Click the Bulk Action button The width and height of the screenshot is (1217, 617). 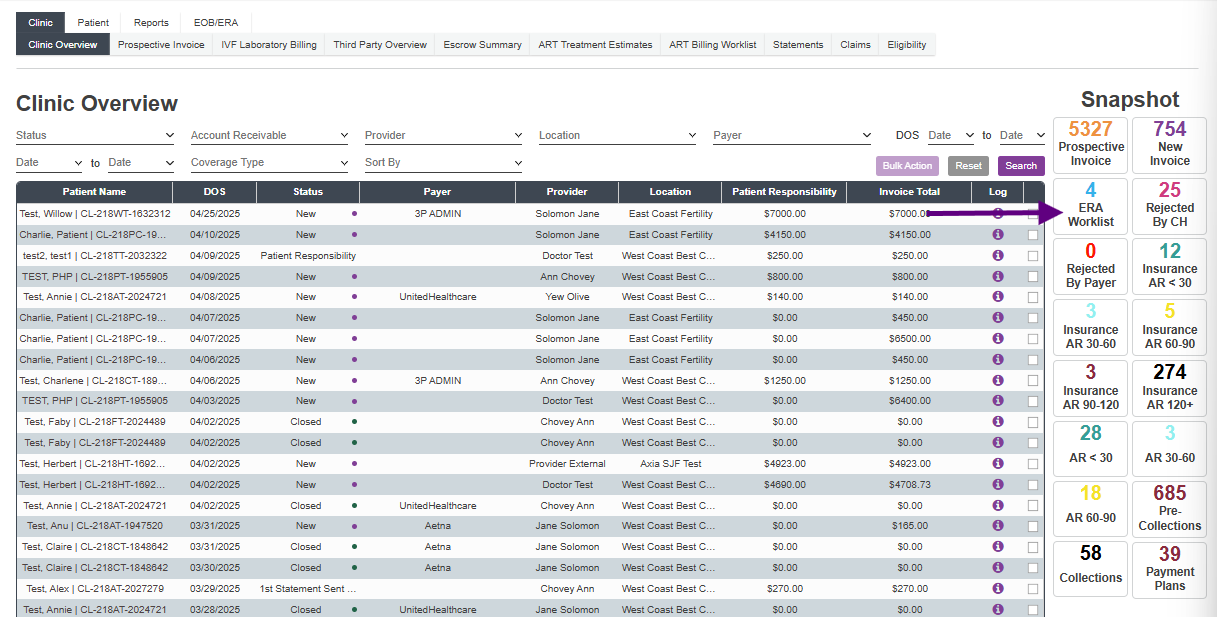(907, 166)
